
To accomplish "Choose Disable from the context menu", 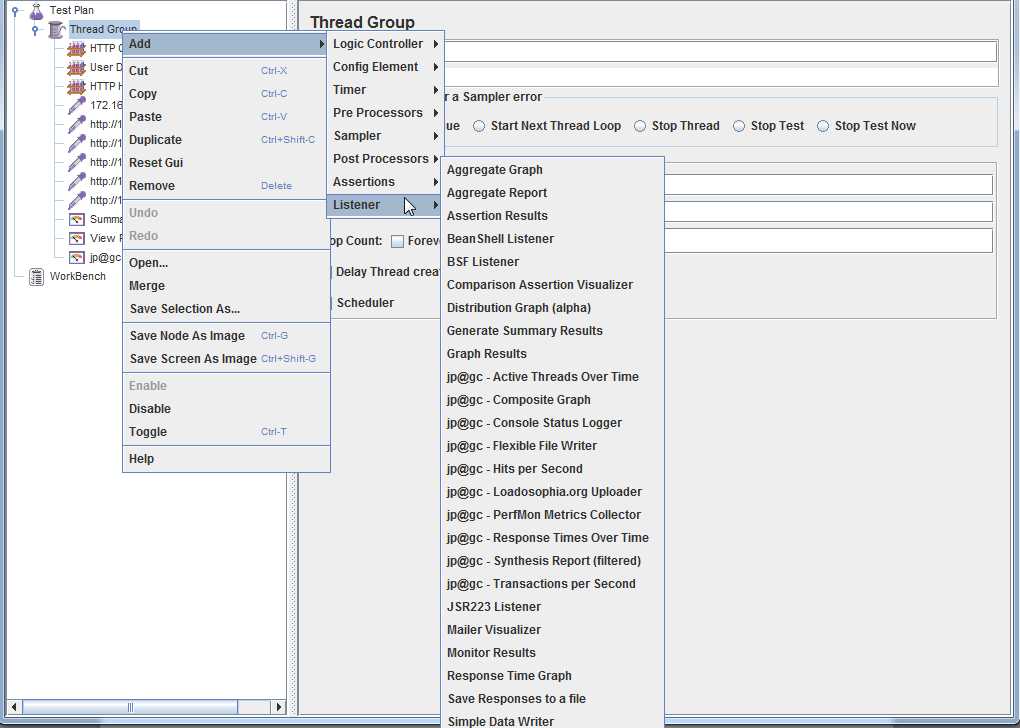I will pyautogui.click(x=226, y=409).
